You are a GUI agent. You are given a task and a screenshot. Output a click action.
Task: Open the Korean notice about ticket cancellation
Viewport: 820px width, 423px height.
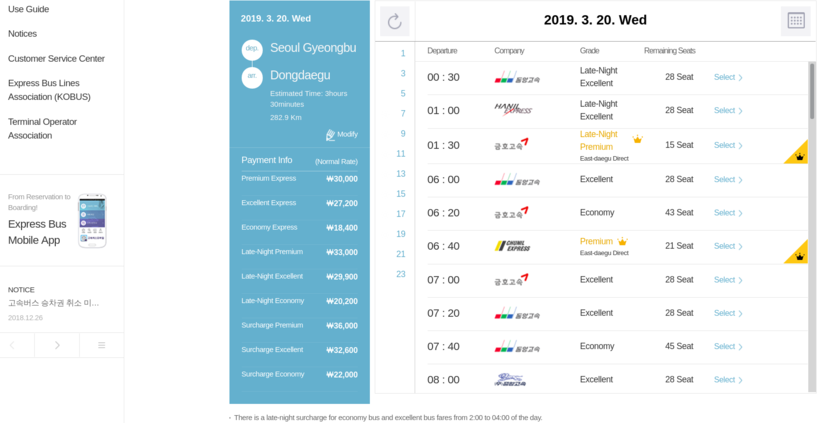coord(54,303)
